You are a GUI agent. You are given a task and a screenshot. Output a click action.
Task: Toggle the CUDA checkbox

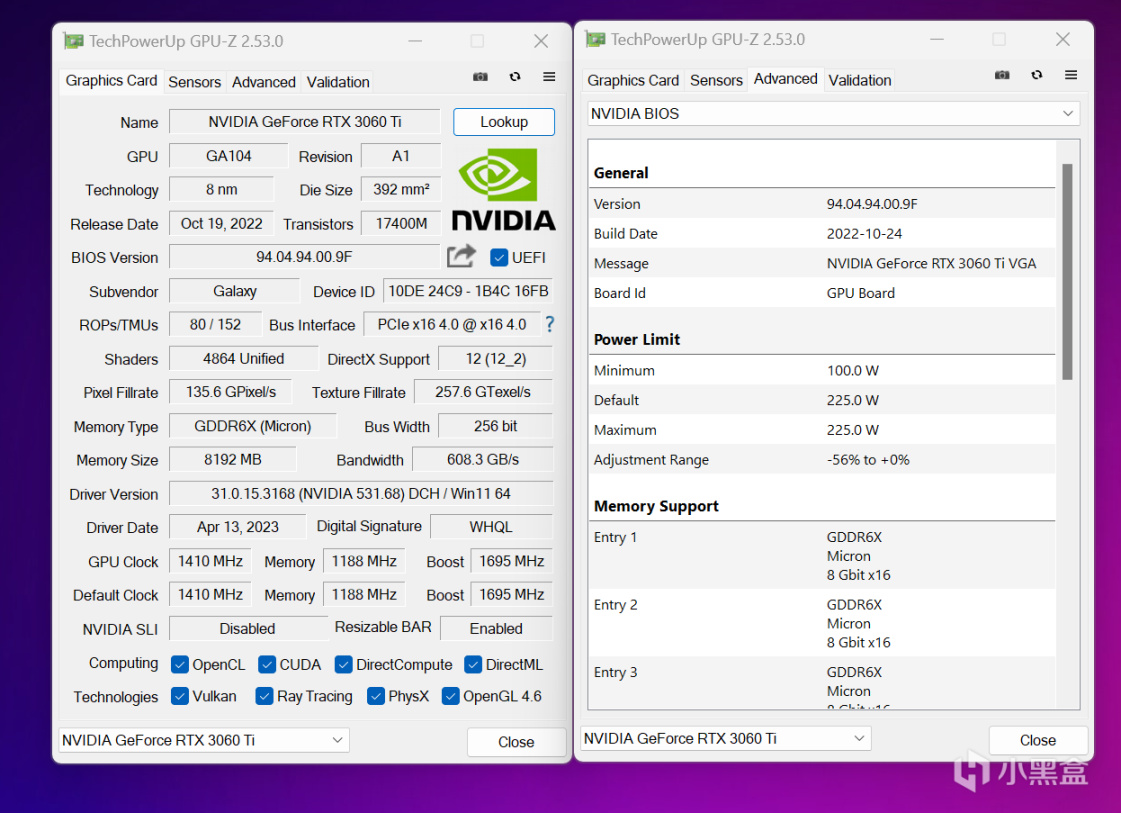(267, 665)
